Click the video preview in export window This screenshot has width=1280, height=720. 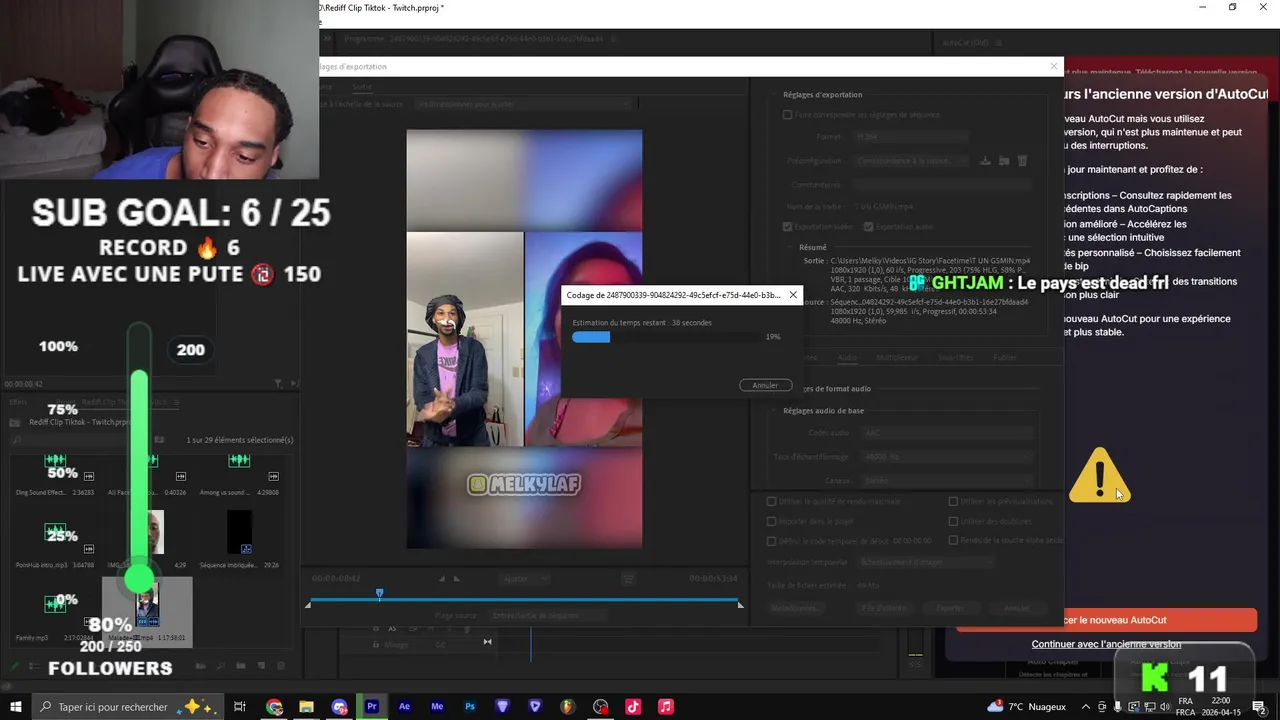pos(524,339)
